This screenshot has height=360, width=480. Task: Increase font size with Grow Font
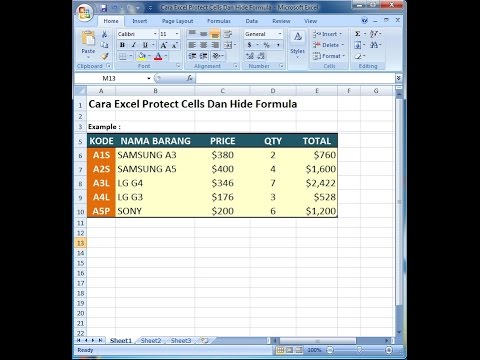coord(164,45)
